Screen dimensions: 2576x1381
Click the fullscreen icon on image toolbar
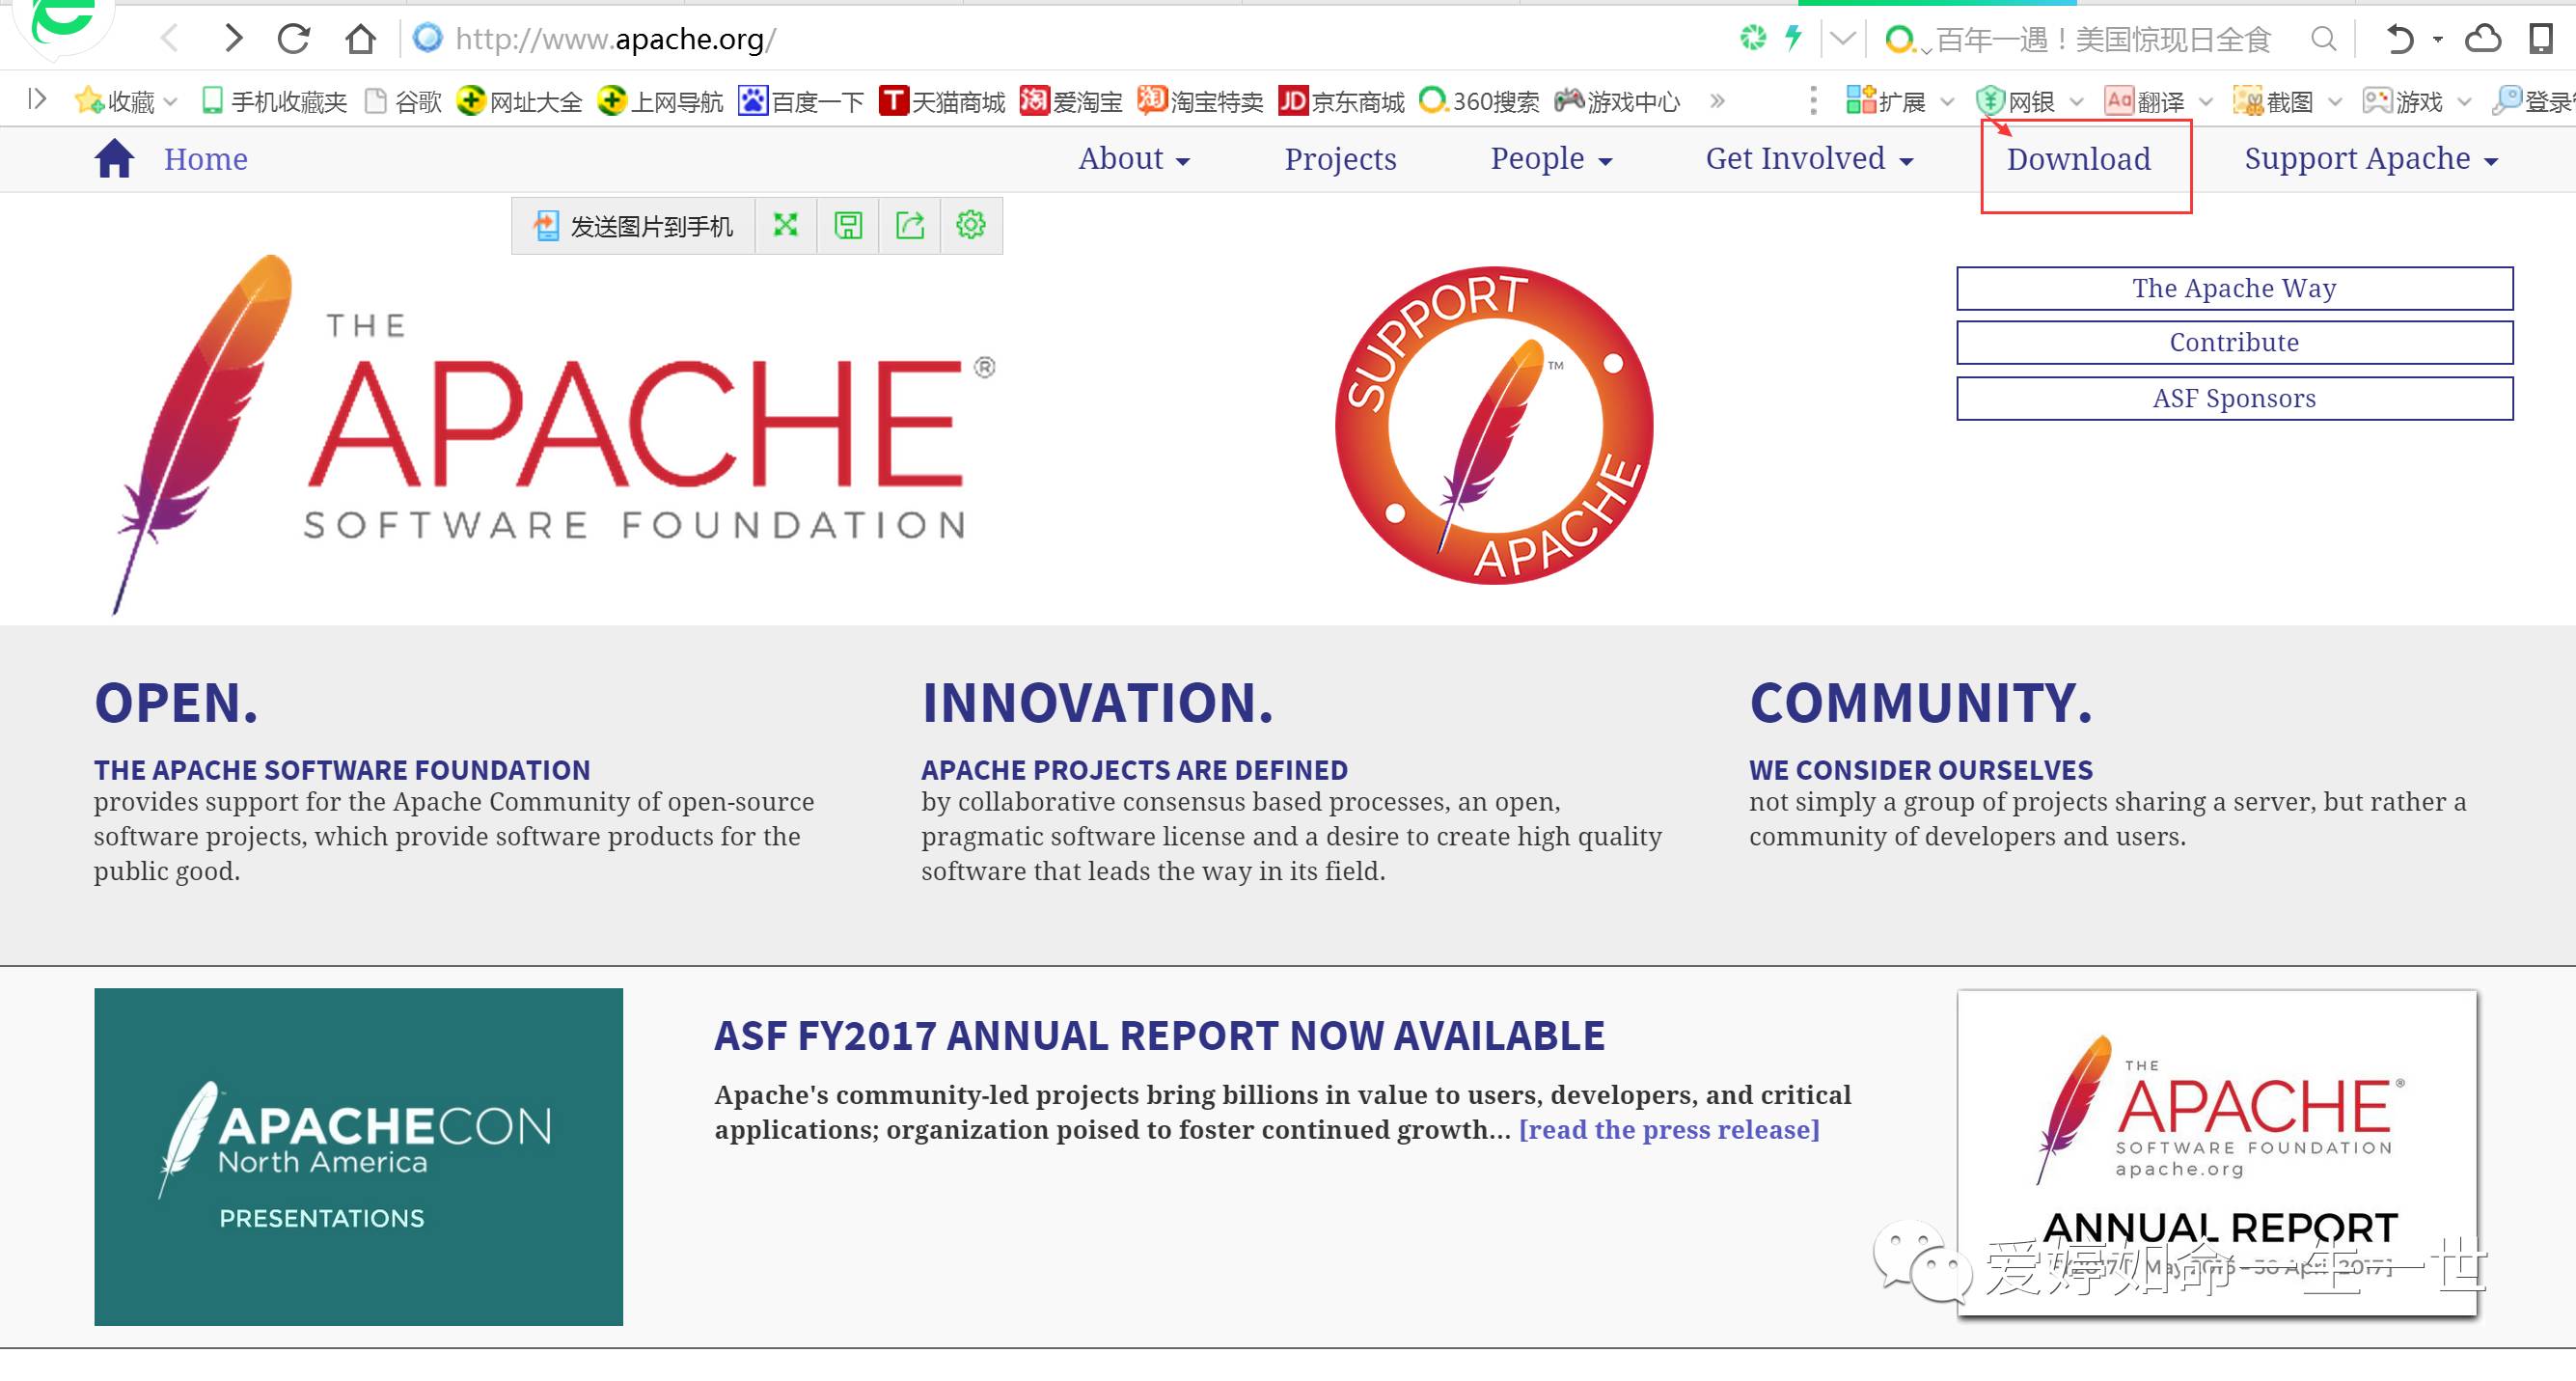786,225
